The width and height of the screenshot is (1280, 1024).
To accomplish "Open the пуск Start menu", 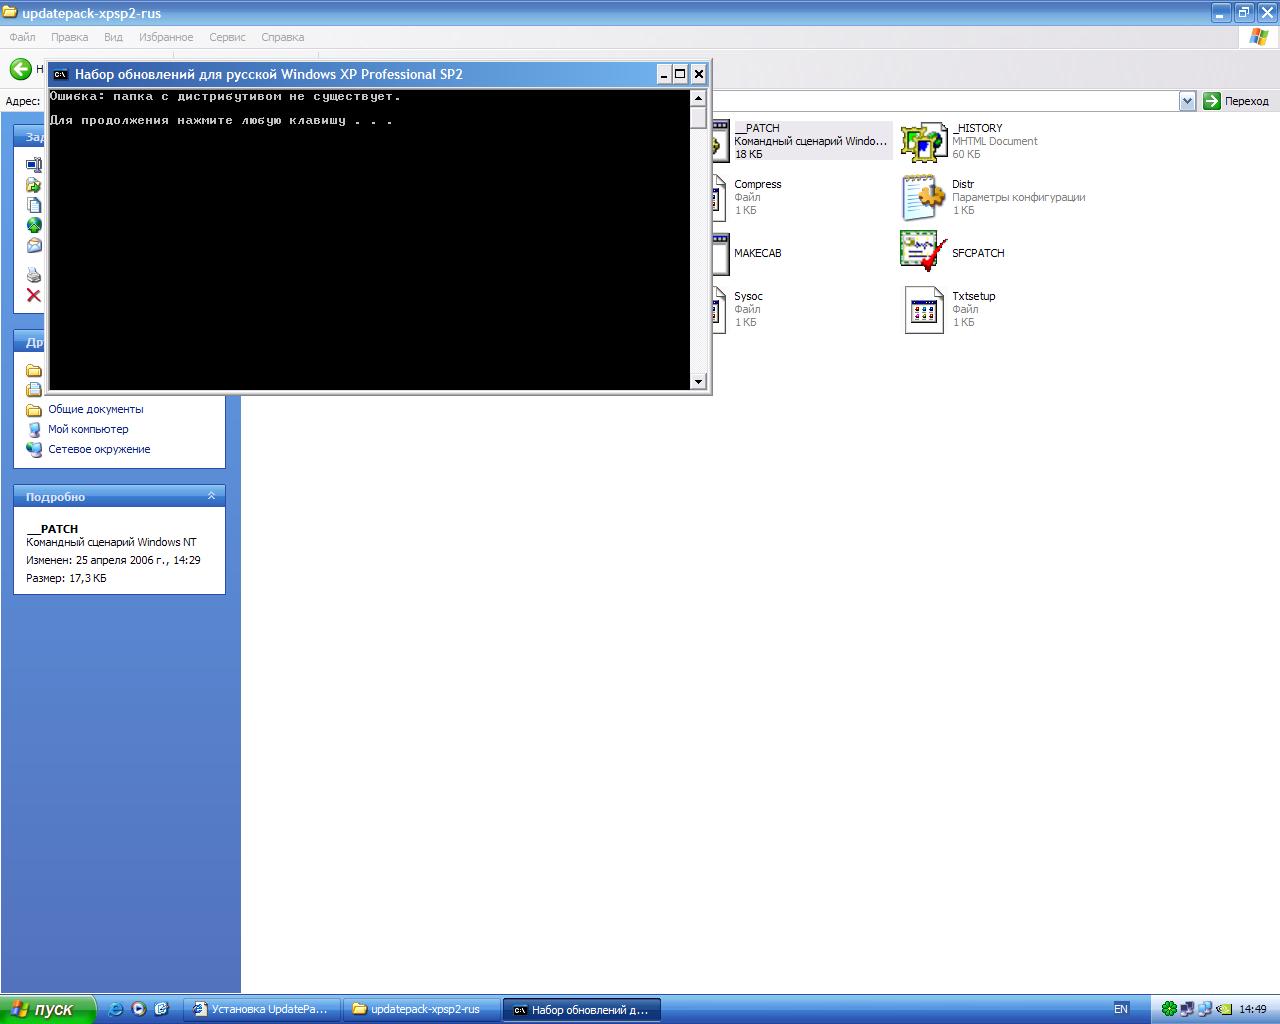I will pos(47,1009).
